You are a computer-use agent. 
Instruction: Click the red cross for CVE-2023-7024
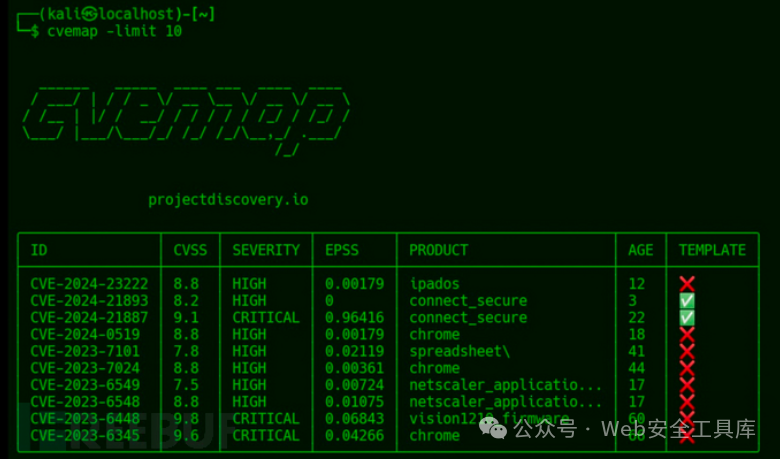[x=687, y=368]
